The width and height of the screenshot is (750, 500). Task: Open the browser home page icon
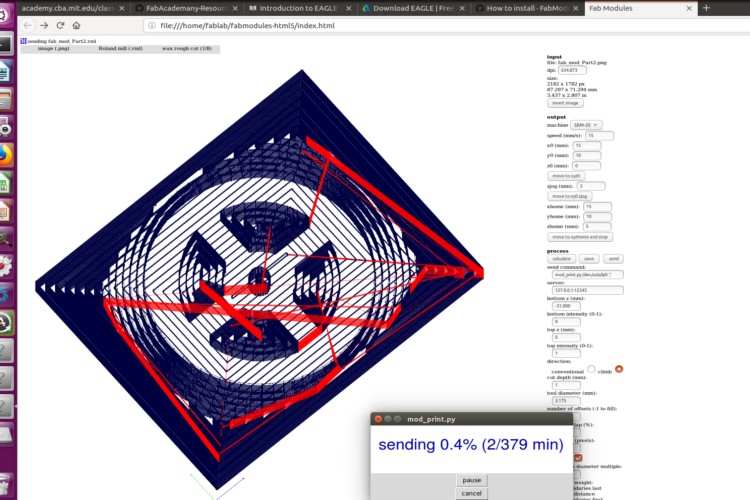(x=77, y=25)
